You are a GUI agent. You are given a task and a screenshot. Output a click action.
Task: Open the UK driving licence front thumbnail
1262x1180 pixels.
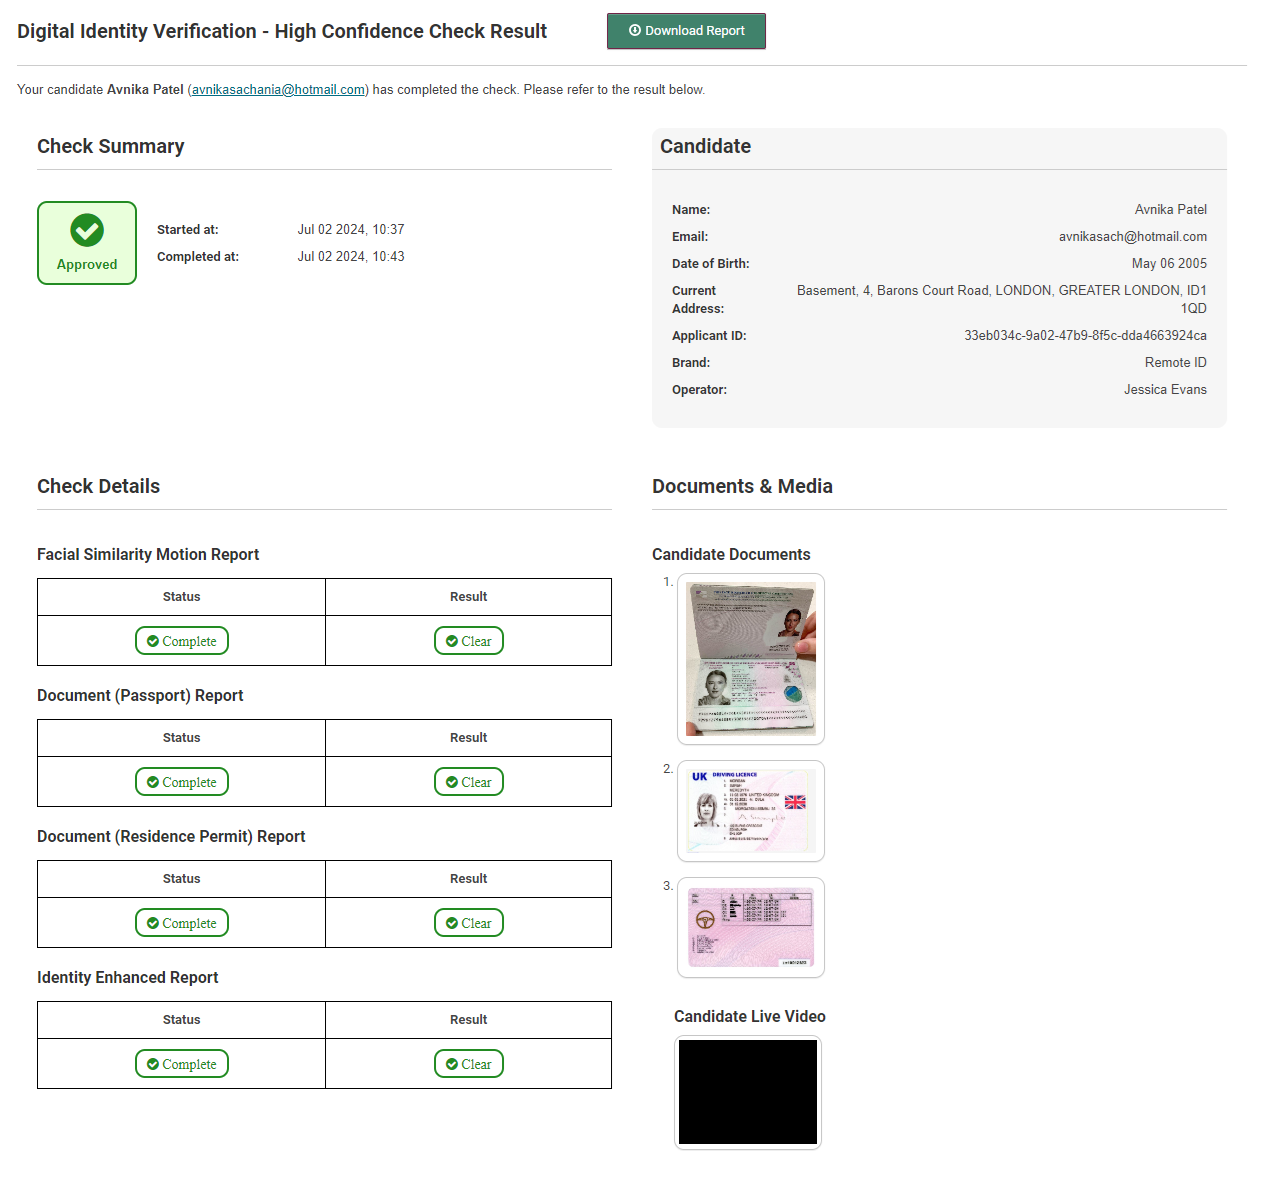(750, 811)
